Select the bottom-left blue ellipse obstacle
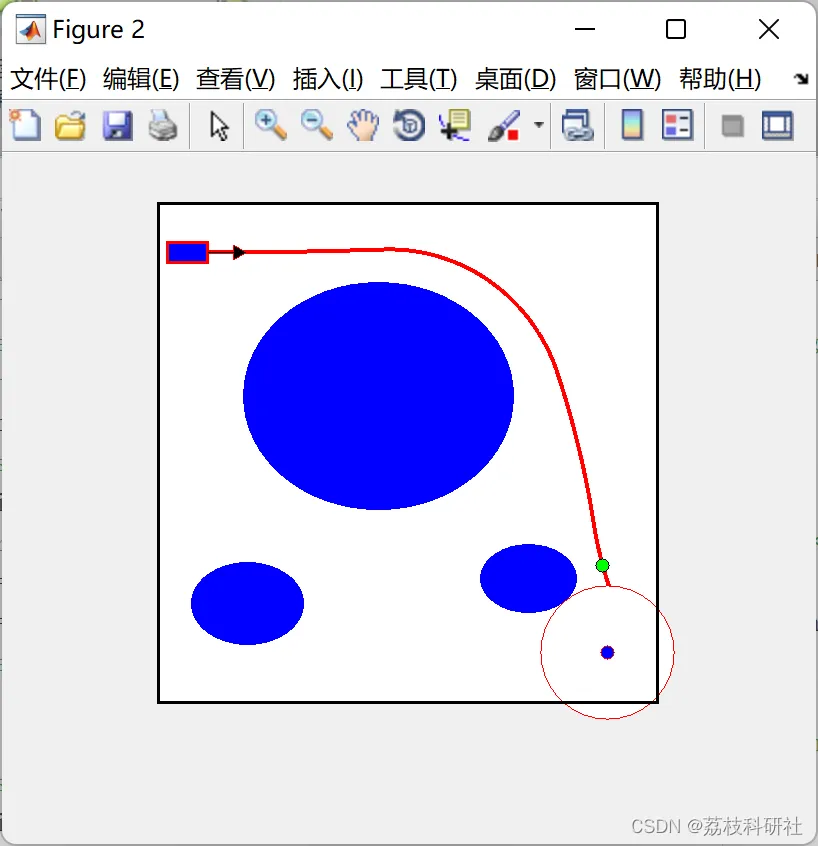 tap(247, 603)
